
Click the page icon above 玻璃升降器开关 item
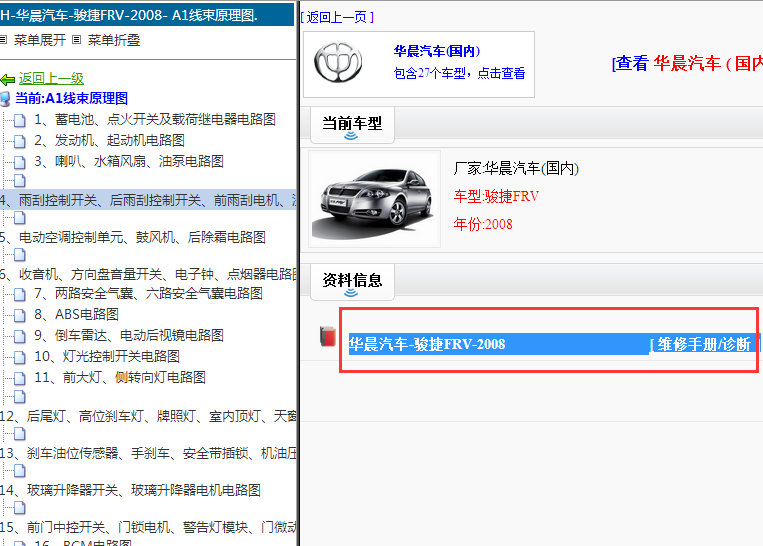coord(19,471)
